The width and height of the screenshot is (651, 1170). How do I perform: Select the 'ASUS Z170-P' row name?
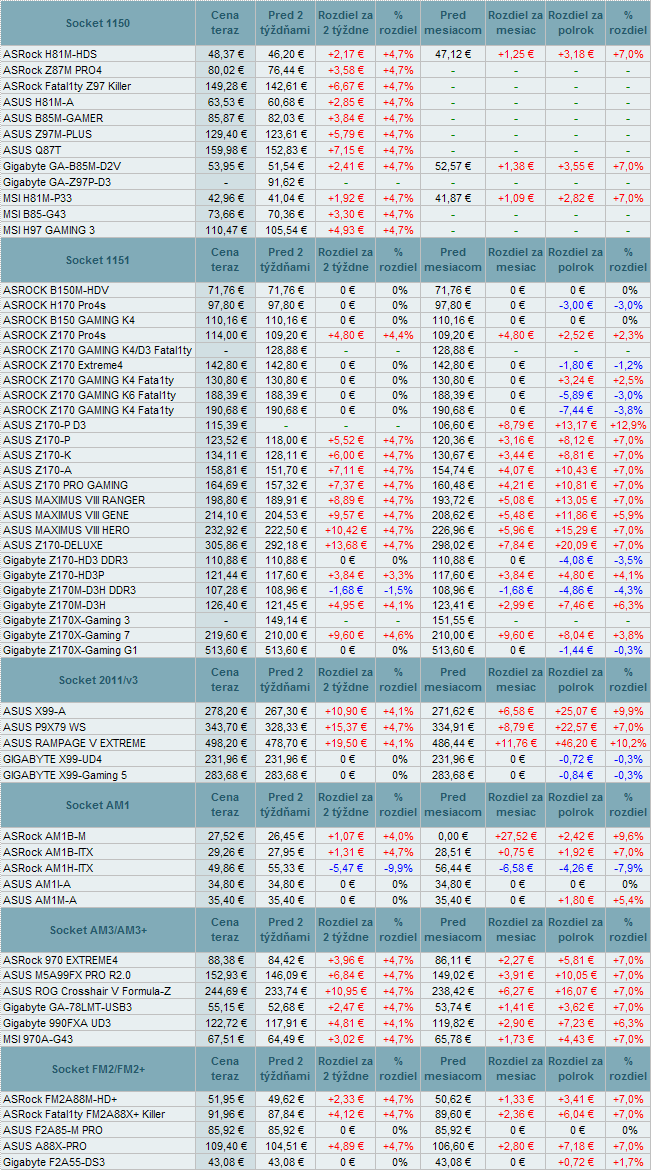click(x=35, y=440)
